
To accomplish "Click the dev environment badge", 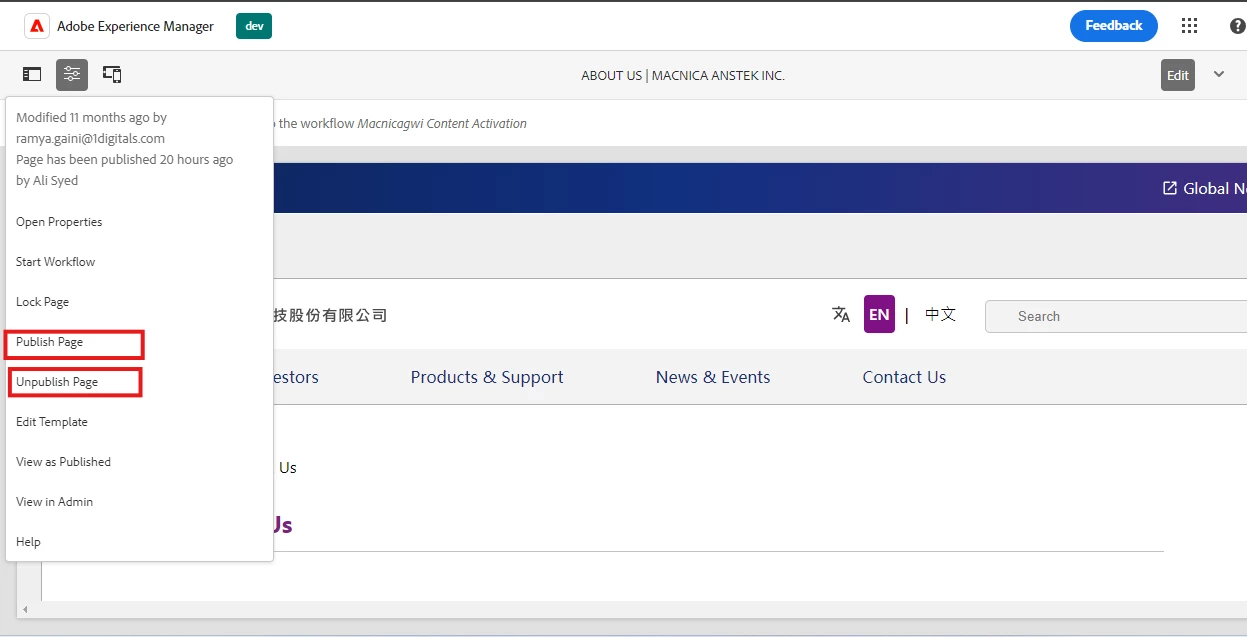I will tap(254, 26).
